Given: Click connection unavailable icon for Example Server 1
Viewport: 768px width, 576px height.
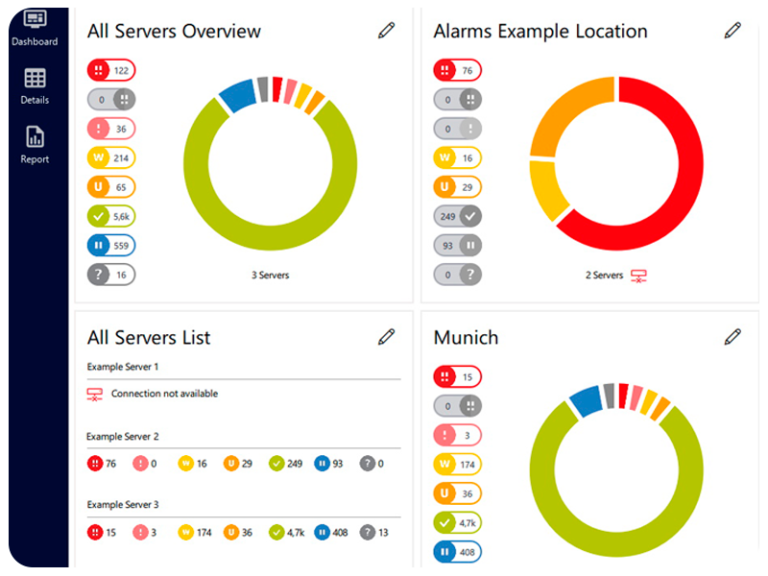Looking at the screenshot, I should (95, 394).
